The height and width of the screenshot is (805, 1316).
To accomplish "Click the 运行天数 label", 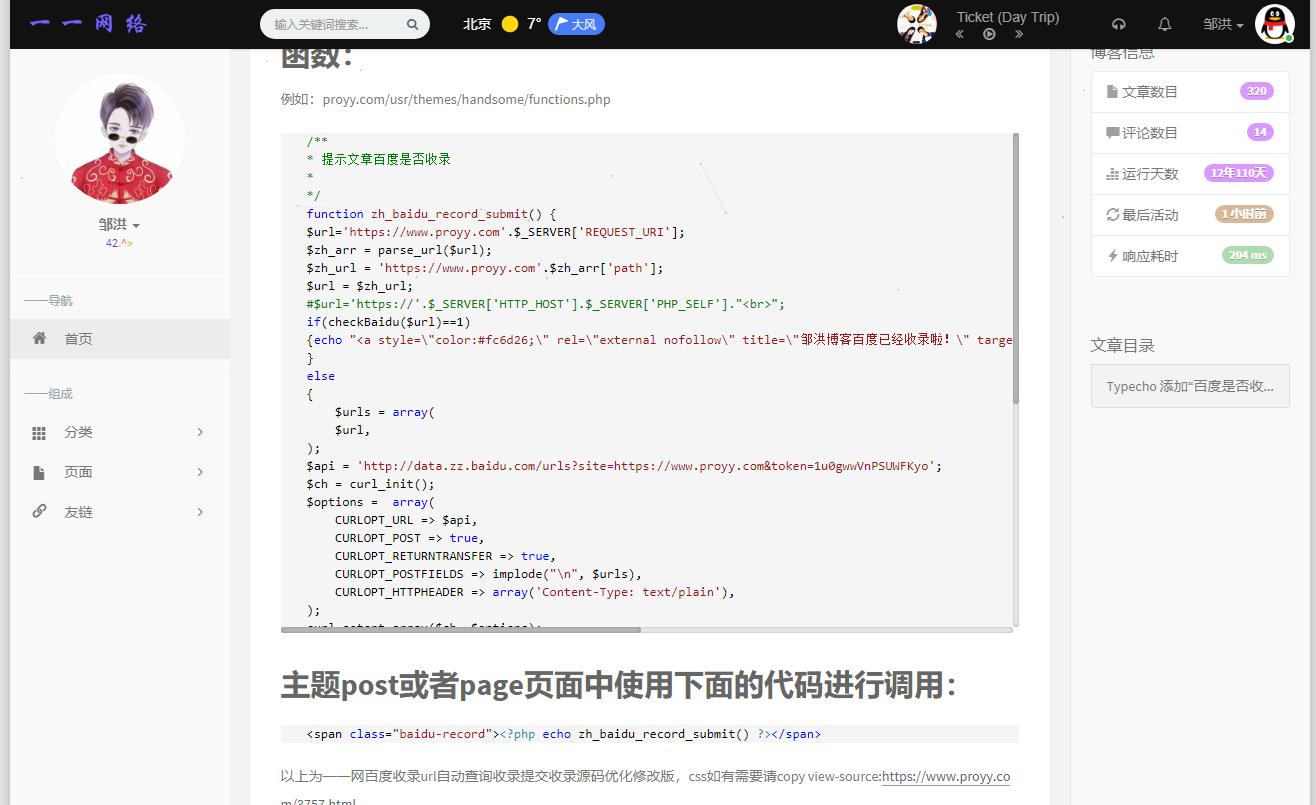I will [1150, 173].
